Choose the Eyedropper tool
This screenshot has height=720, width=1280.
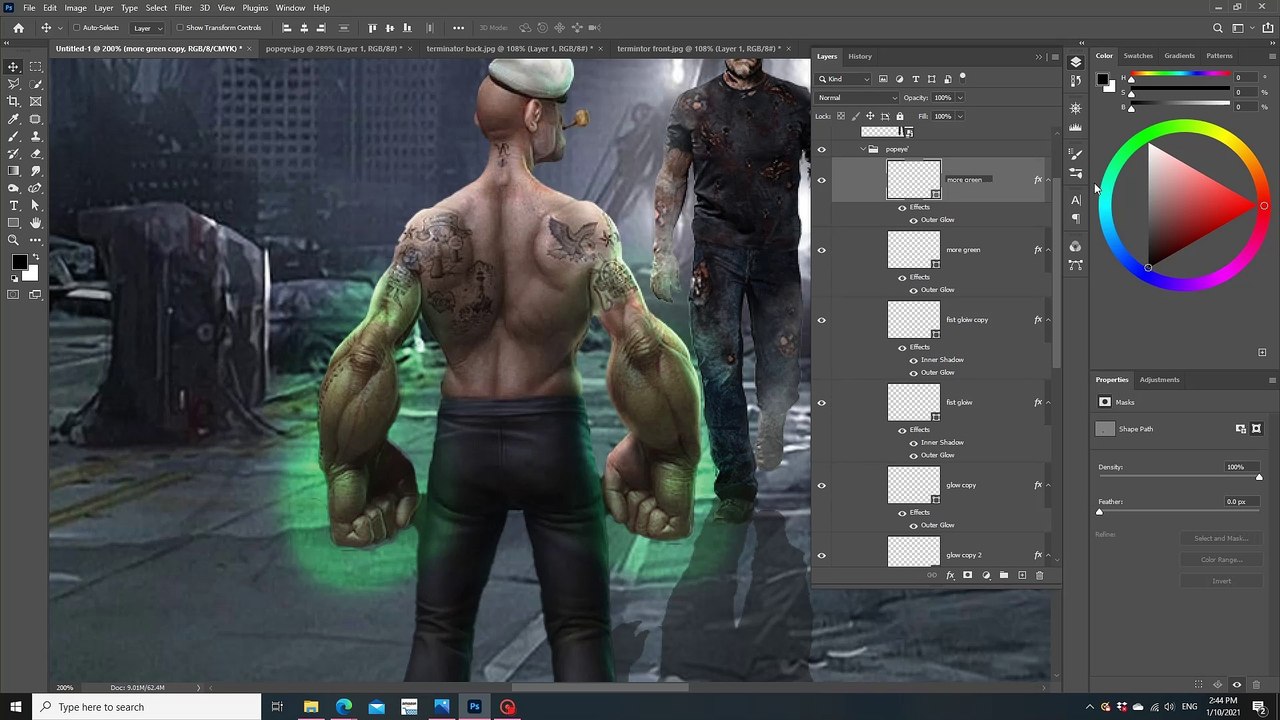click(14, 119)
